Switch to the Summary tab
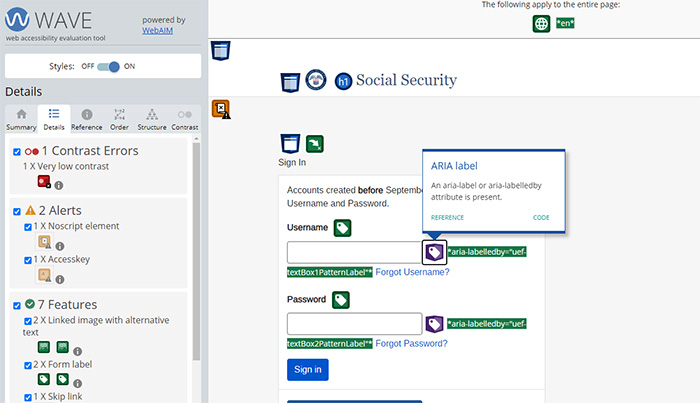Screen dimensions: 700x403 pos(21,119)
